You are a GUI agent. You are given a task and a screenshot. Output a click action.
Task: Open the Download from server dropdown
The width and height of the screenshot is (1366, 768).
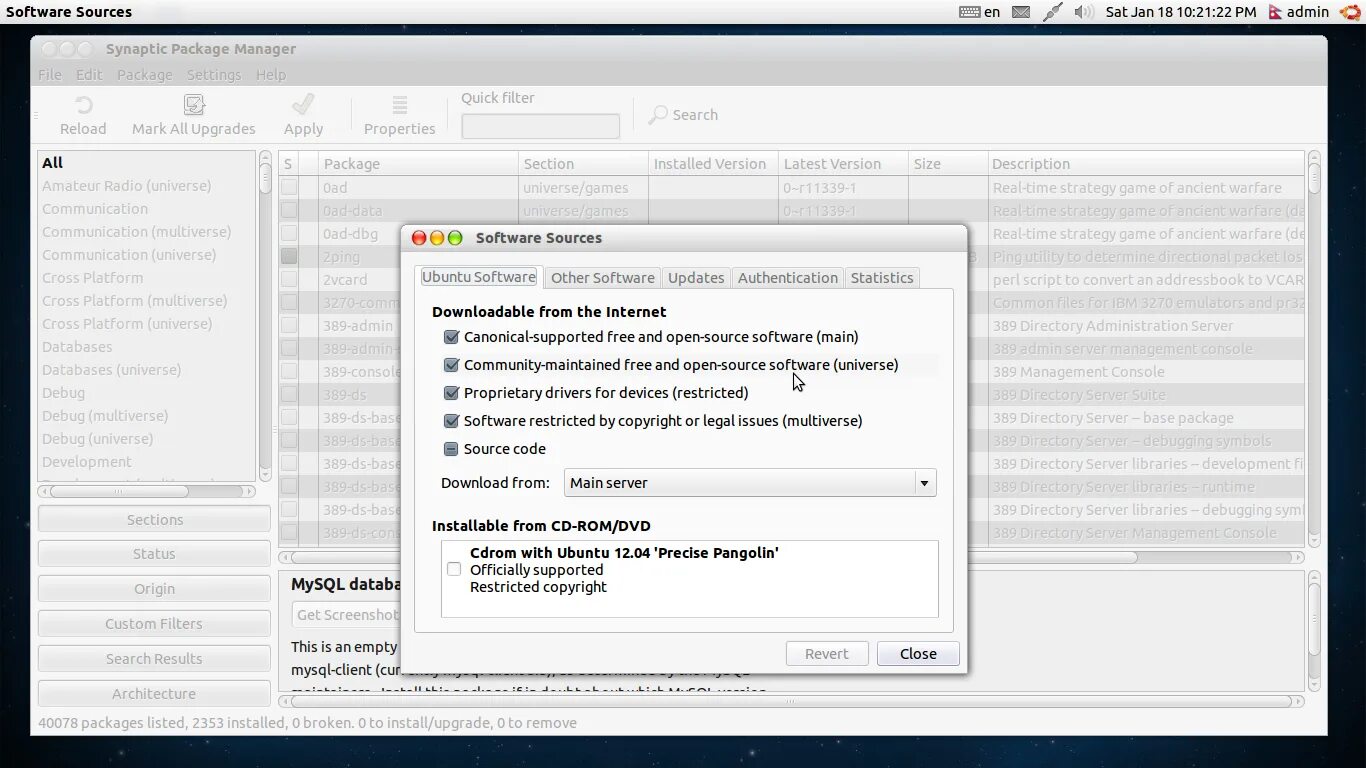750,483
